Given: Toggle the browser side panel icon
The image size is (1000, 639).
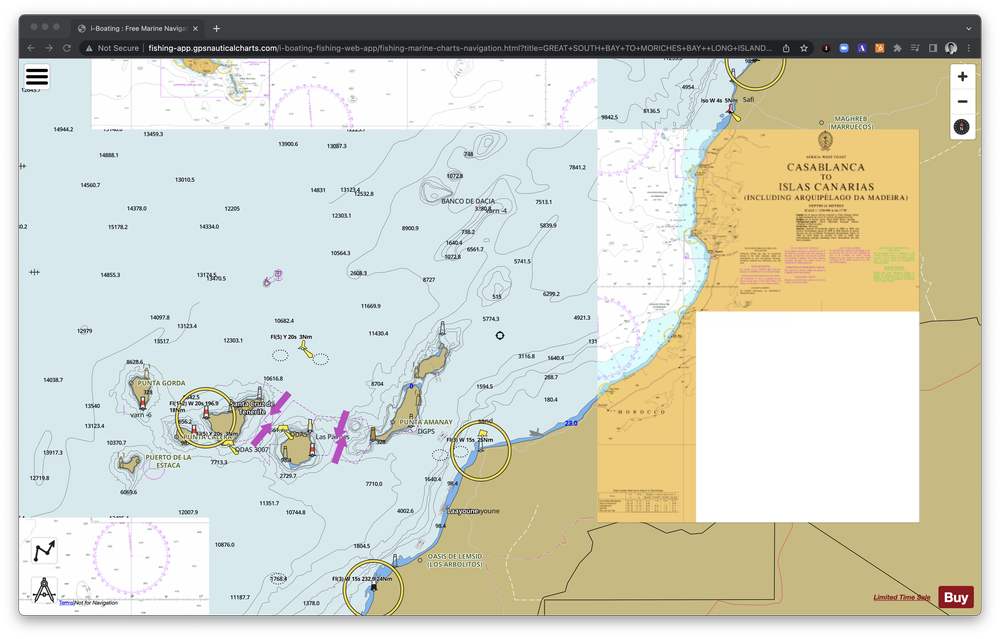Looking at the screenshot, I should [933, 48].
